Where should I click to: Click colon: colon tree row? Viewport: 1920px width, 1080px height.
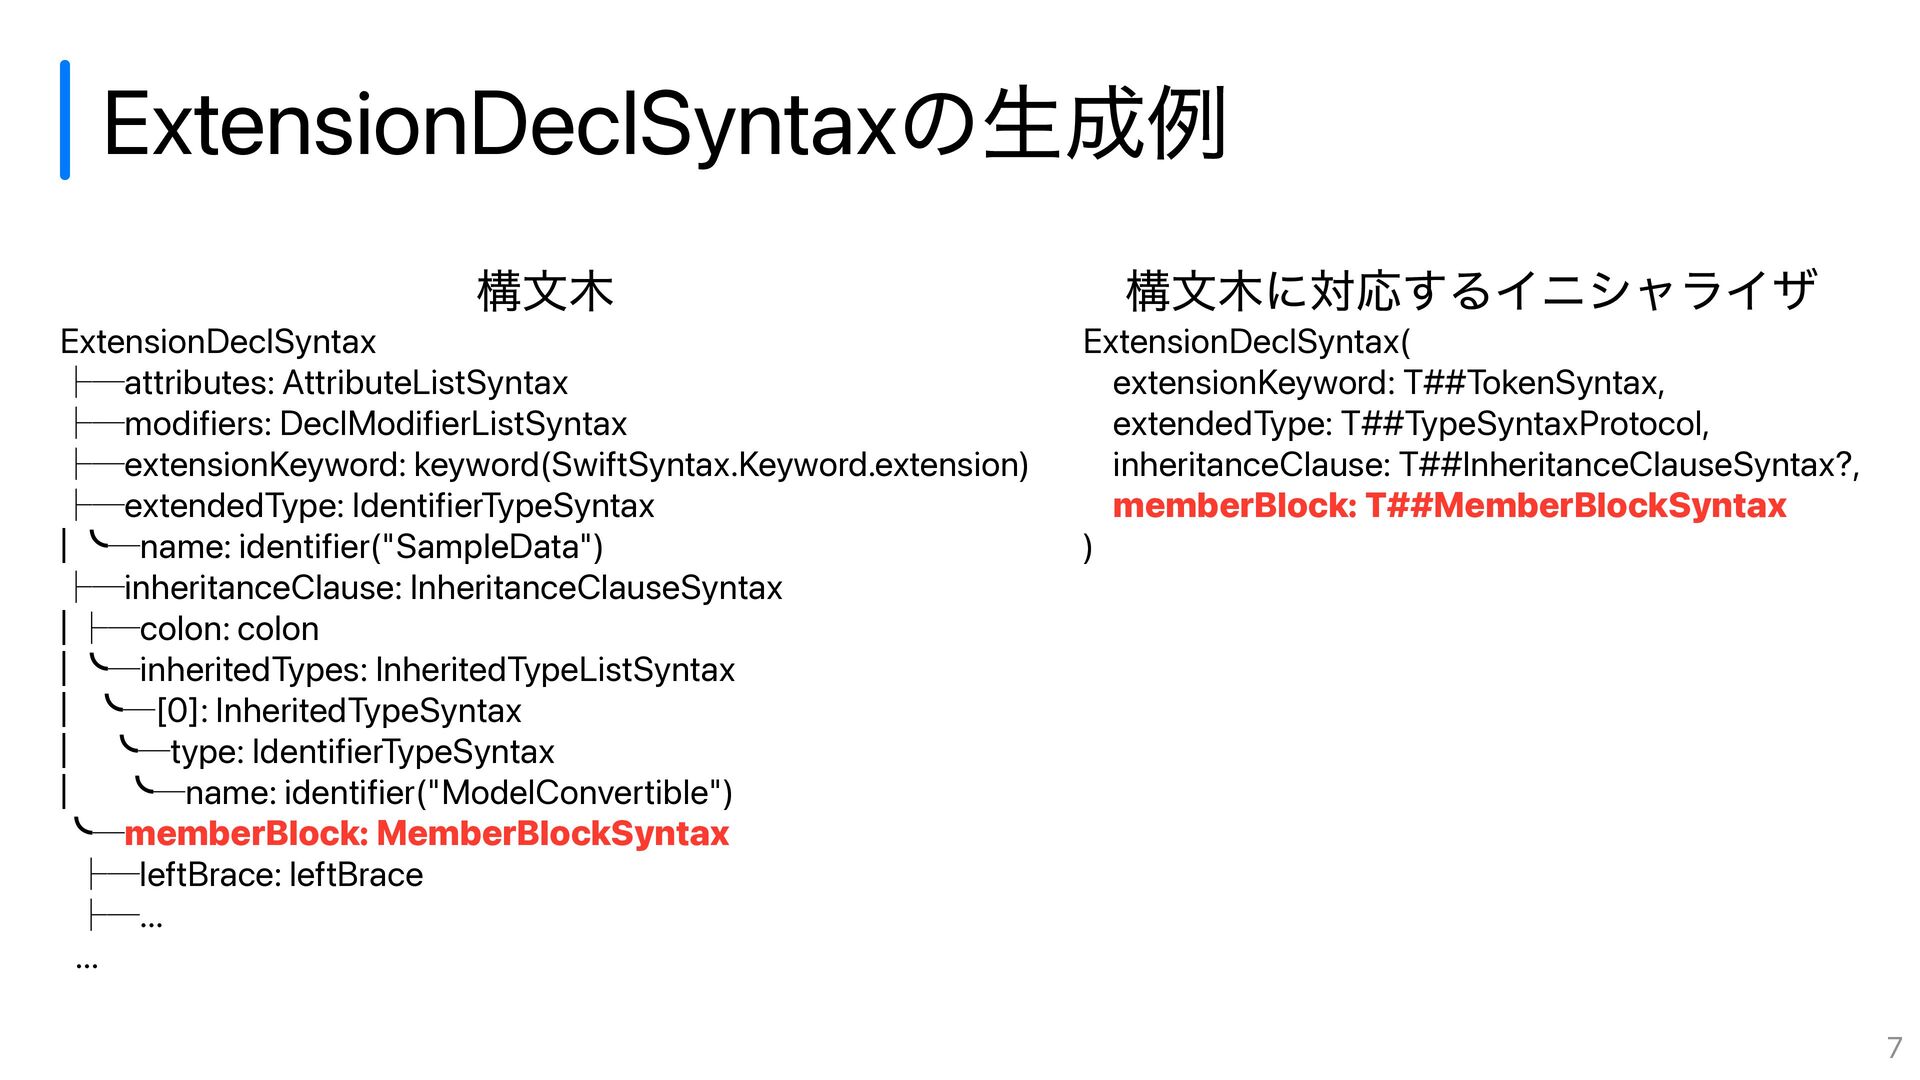point(229,629)
